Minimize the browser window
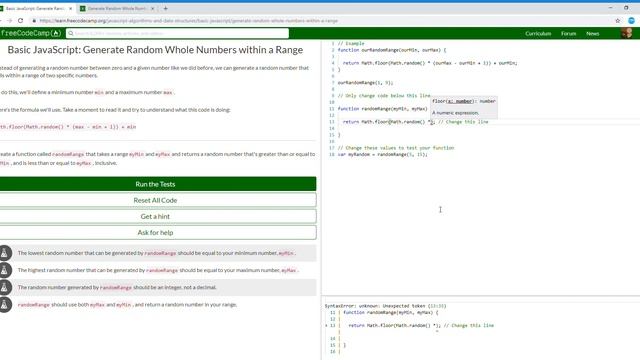640x360 pixels. coord(610,8)
